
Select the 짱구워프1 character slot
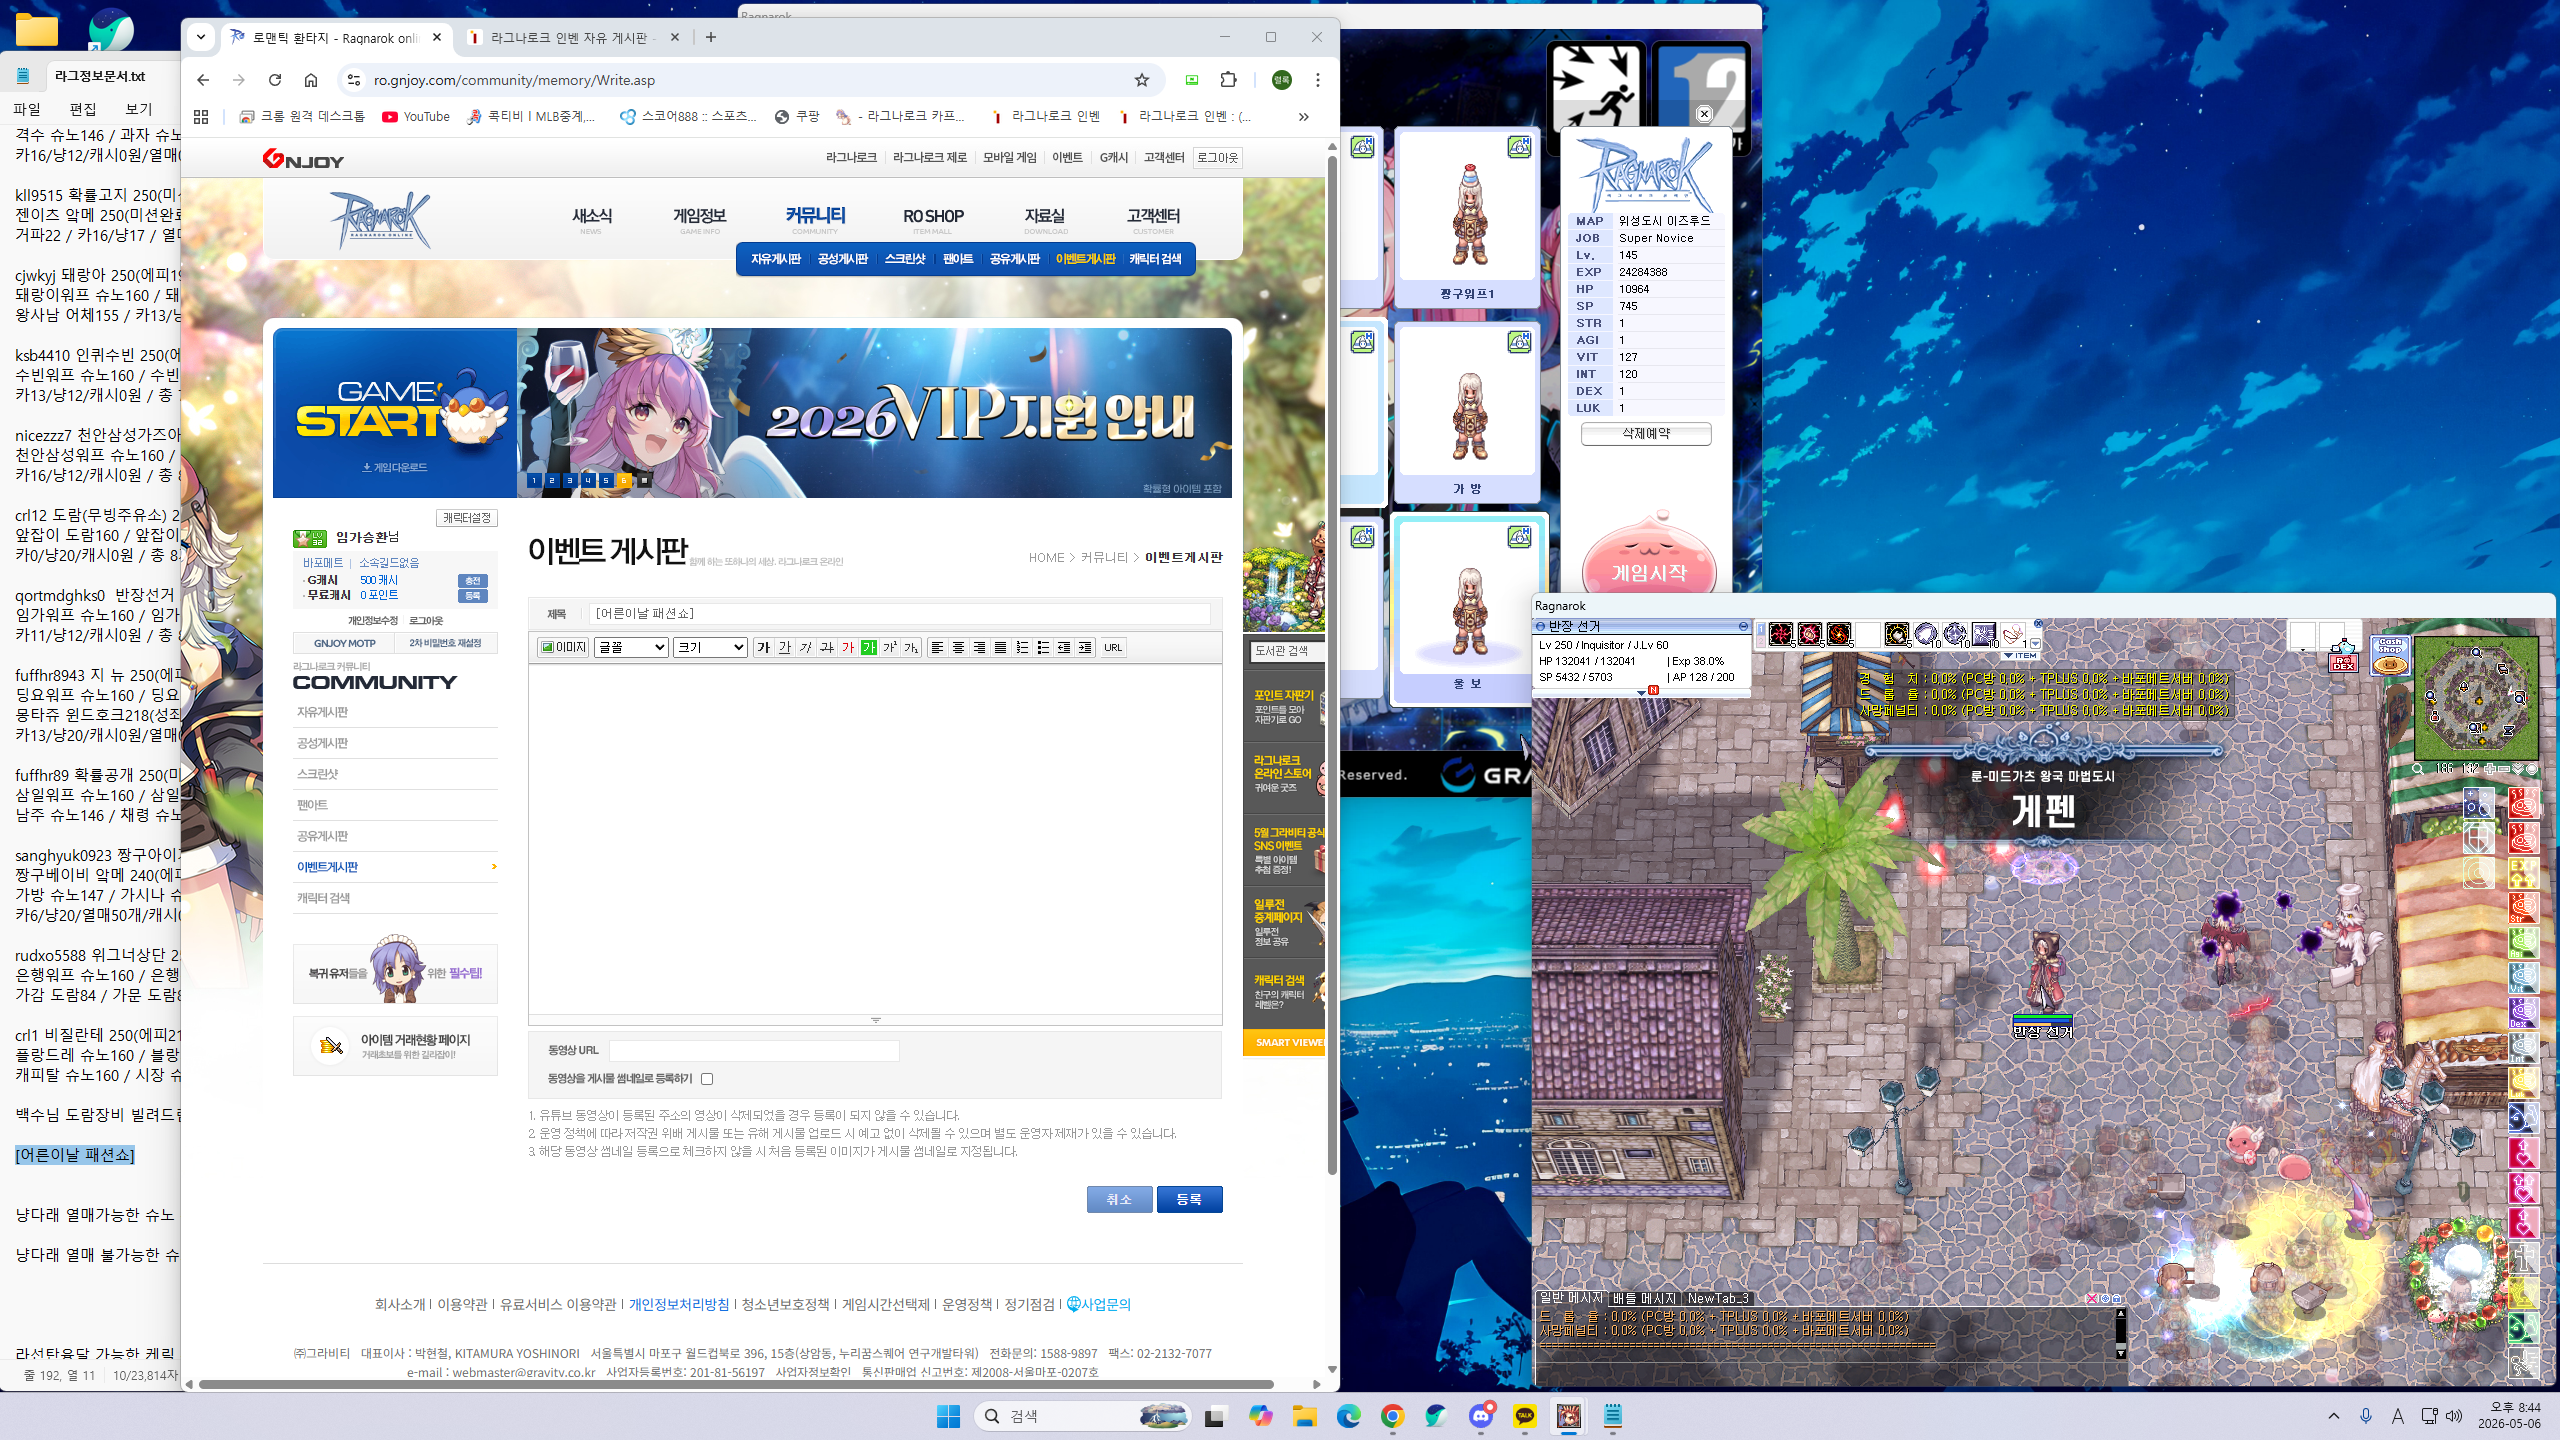tap(1467, 217)
